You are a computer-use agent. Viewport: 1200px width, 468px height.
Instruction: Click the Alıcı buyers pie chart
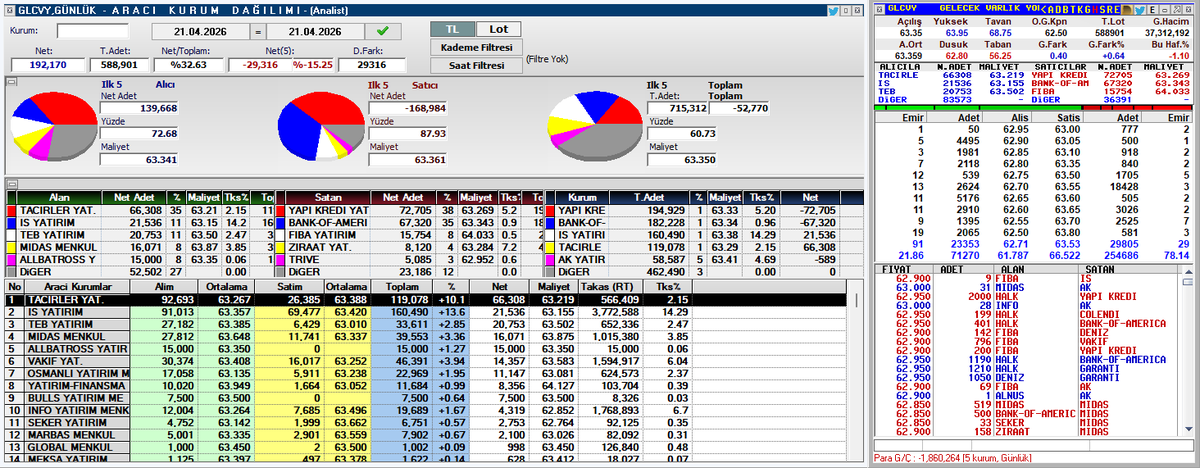52,127
